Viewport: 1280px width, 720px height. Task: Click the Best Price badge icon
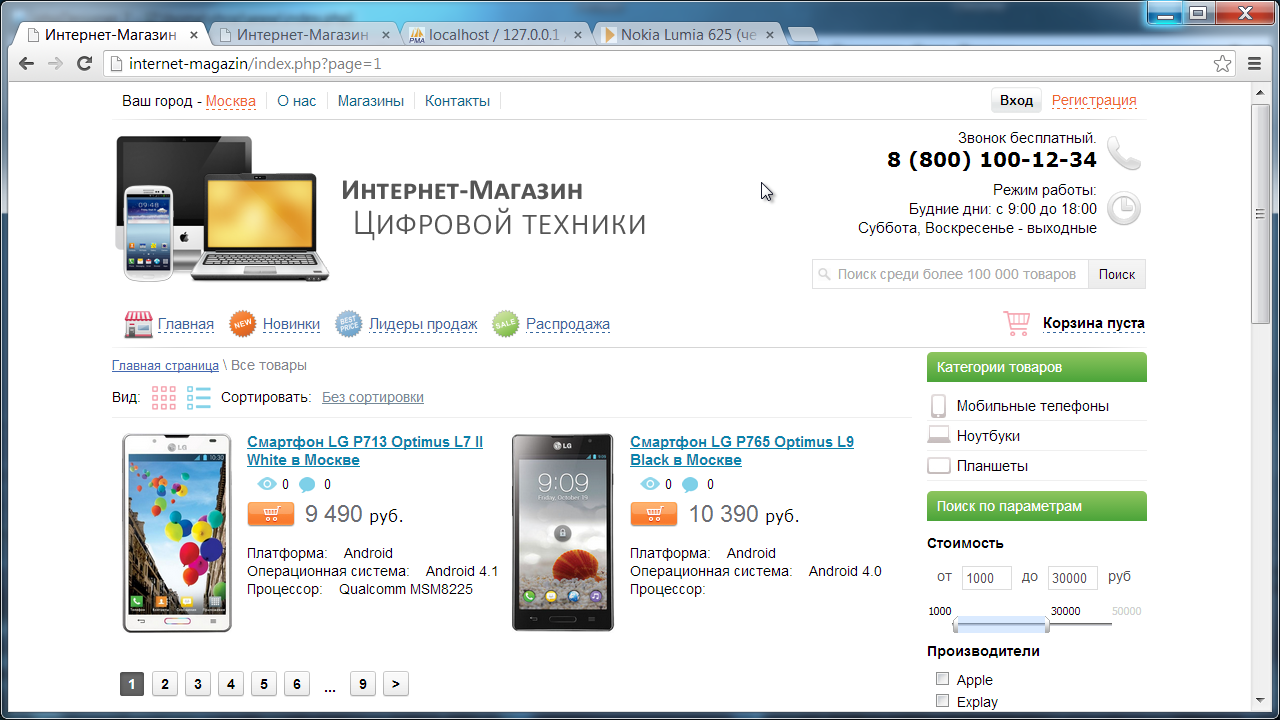(349, 324)
